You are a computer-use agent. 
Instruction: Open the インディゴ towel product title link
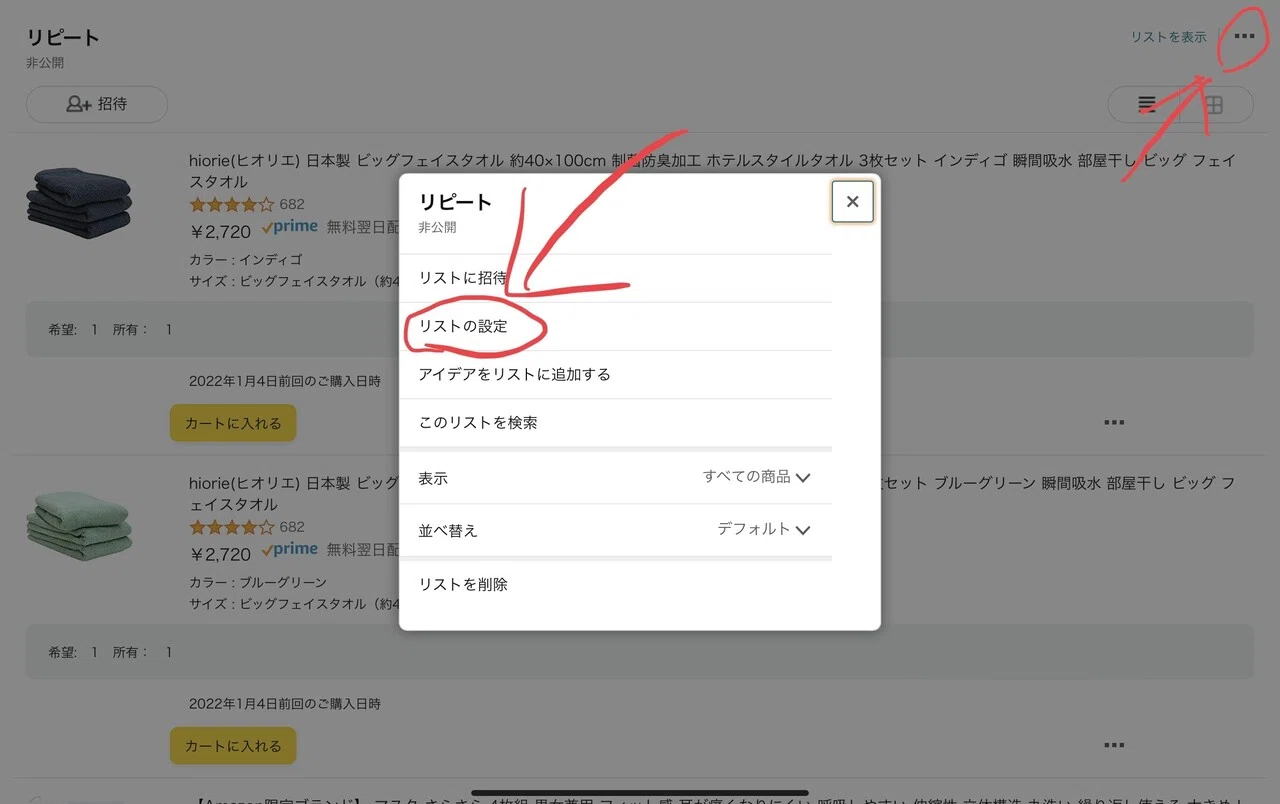coord(712,171)
